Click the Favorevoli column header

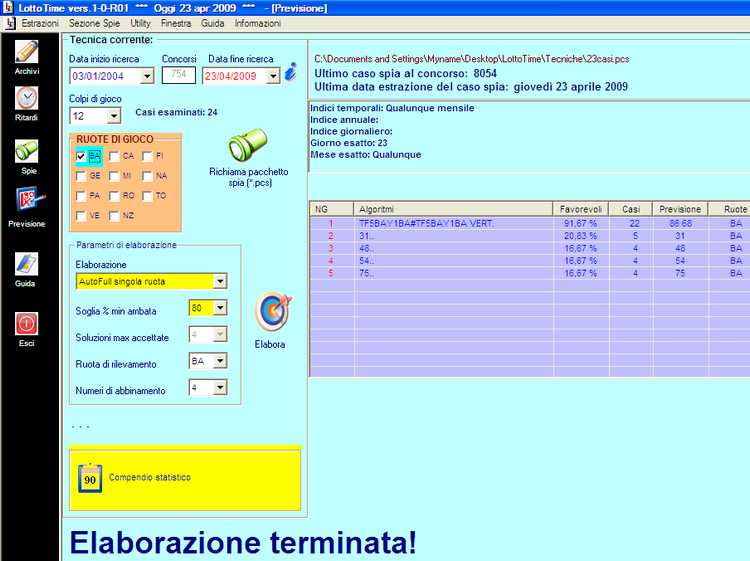(581, 209)
